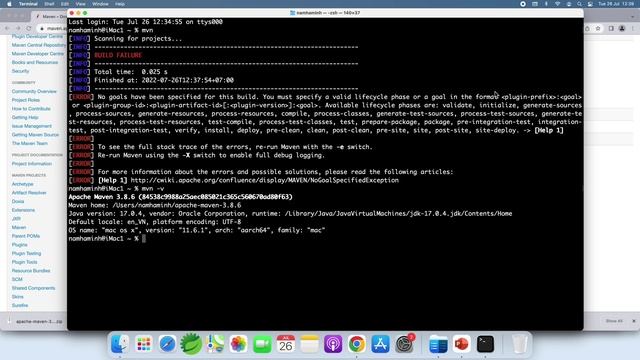This screenshot has height=360, width=640.
Task: Open Project Information link
Action: point(31,163)
